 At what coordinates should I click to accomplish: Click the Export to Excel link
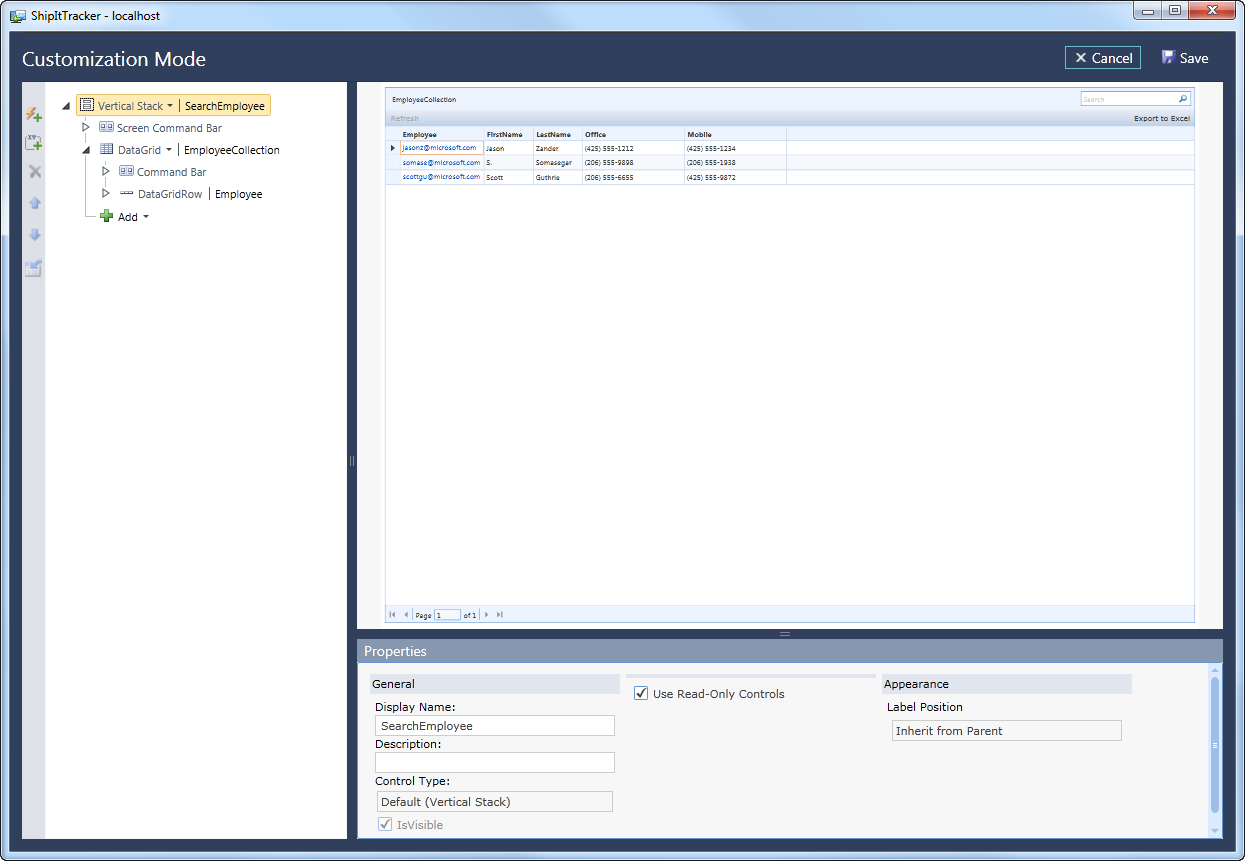pyautogui.click(x=1161, y=118)
